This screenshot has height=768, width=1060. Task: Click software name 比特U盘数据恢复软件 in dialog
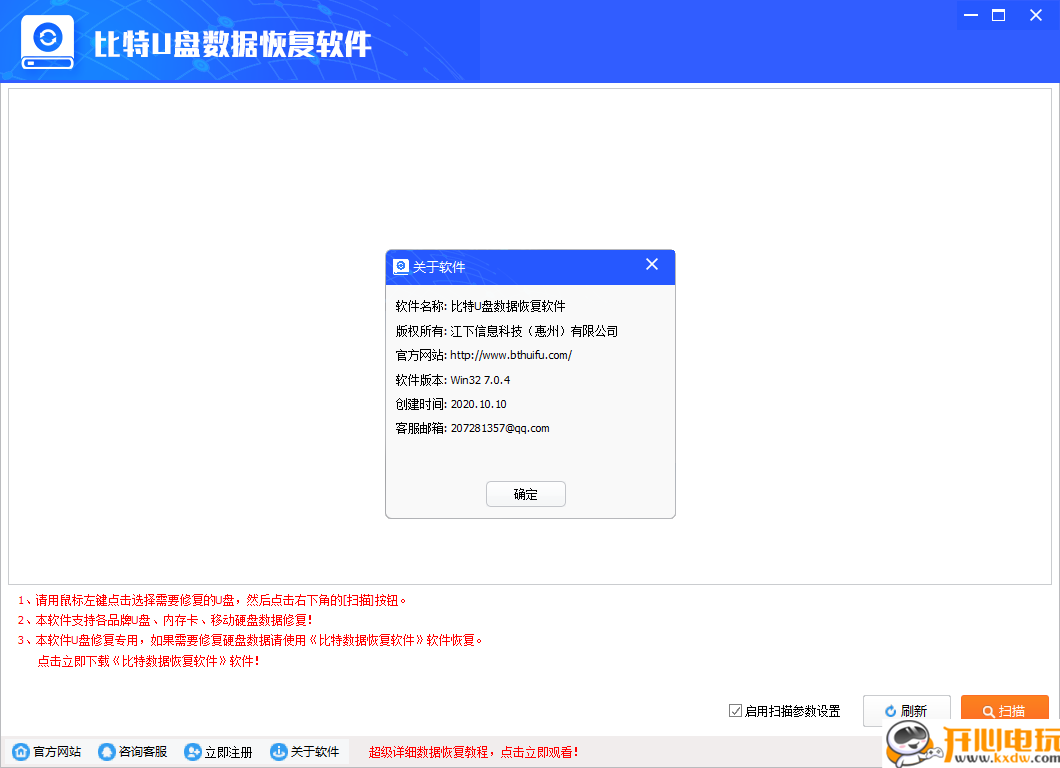click(508, 306)
